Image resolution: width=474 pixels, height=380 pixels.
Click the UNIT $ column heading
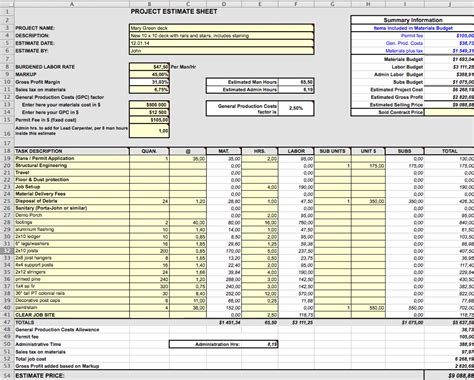click(368, 151)
